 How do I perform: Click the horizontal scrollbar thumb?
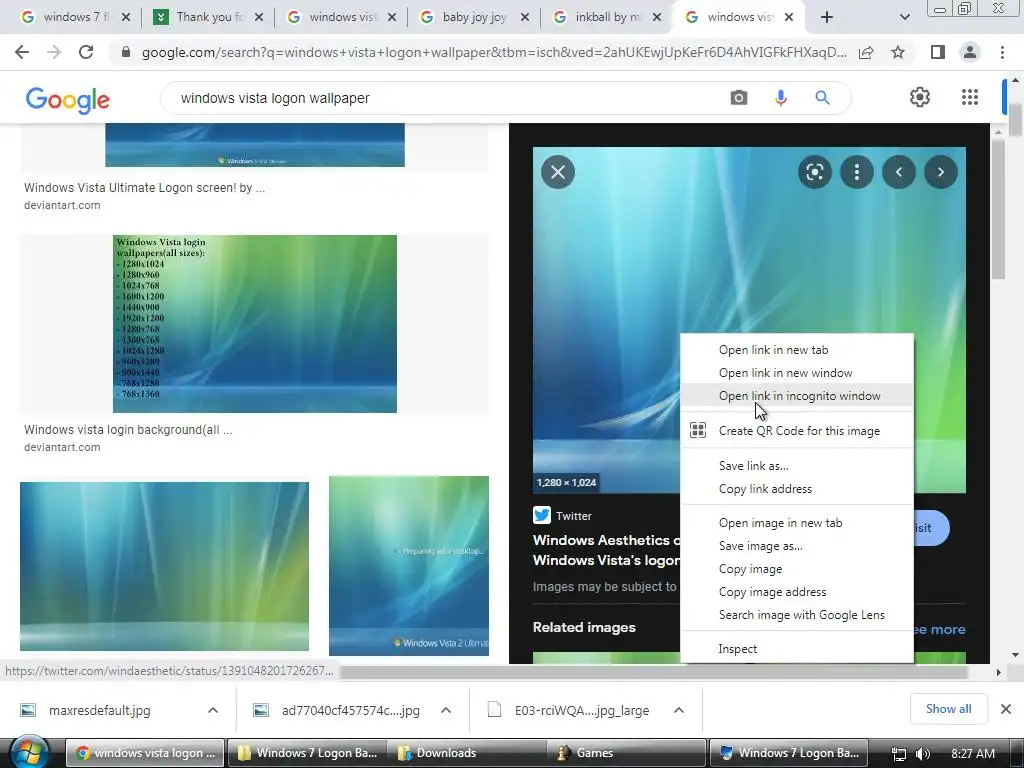[653, 672]
